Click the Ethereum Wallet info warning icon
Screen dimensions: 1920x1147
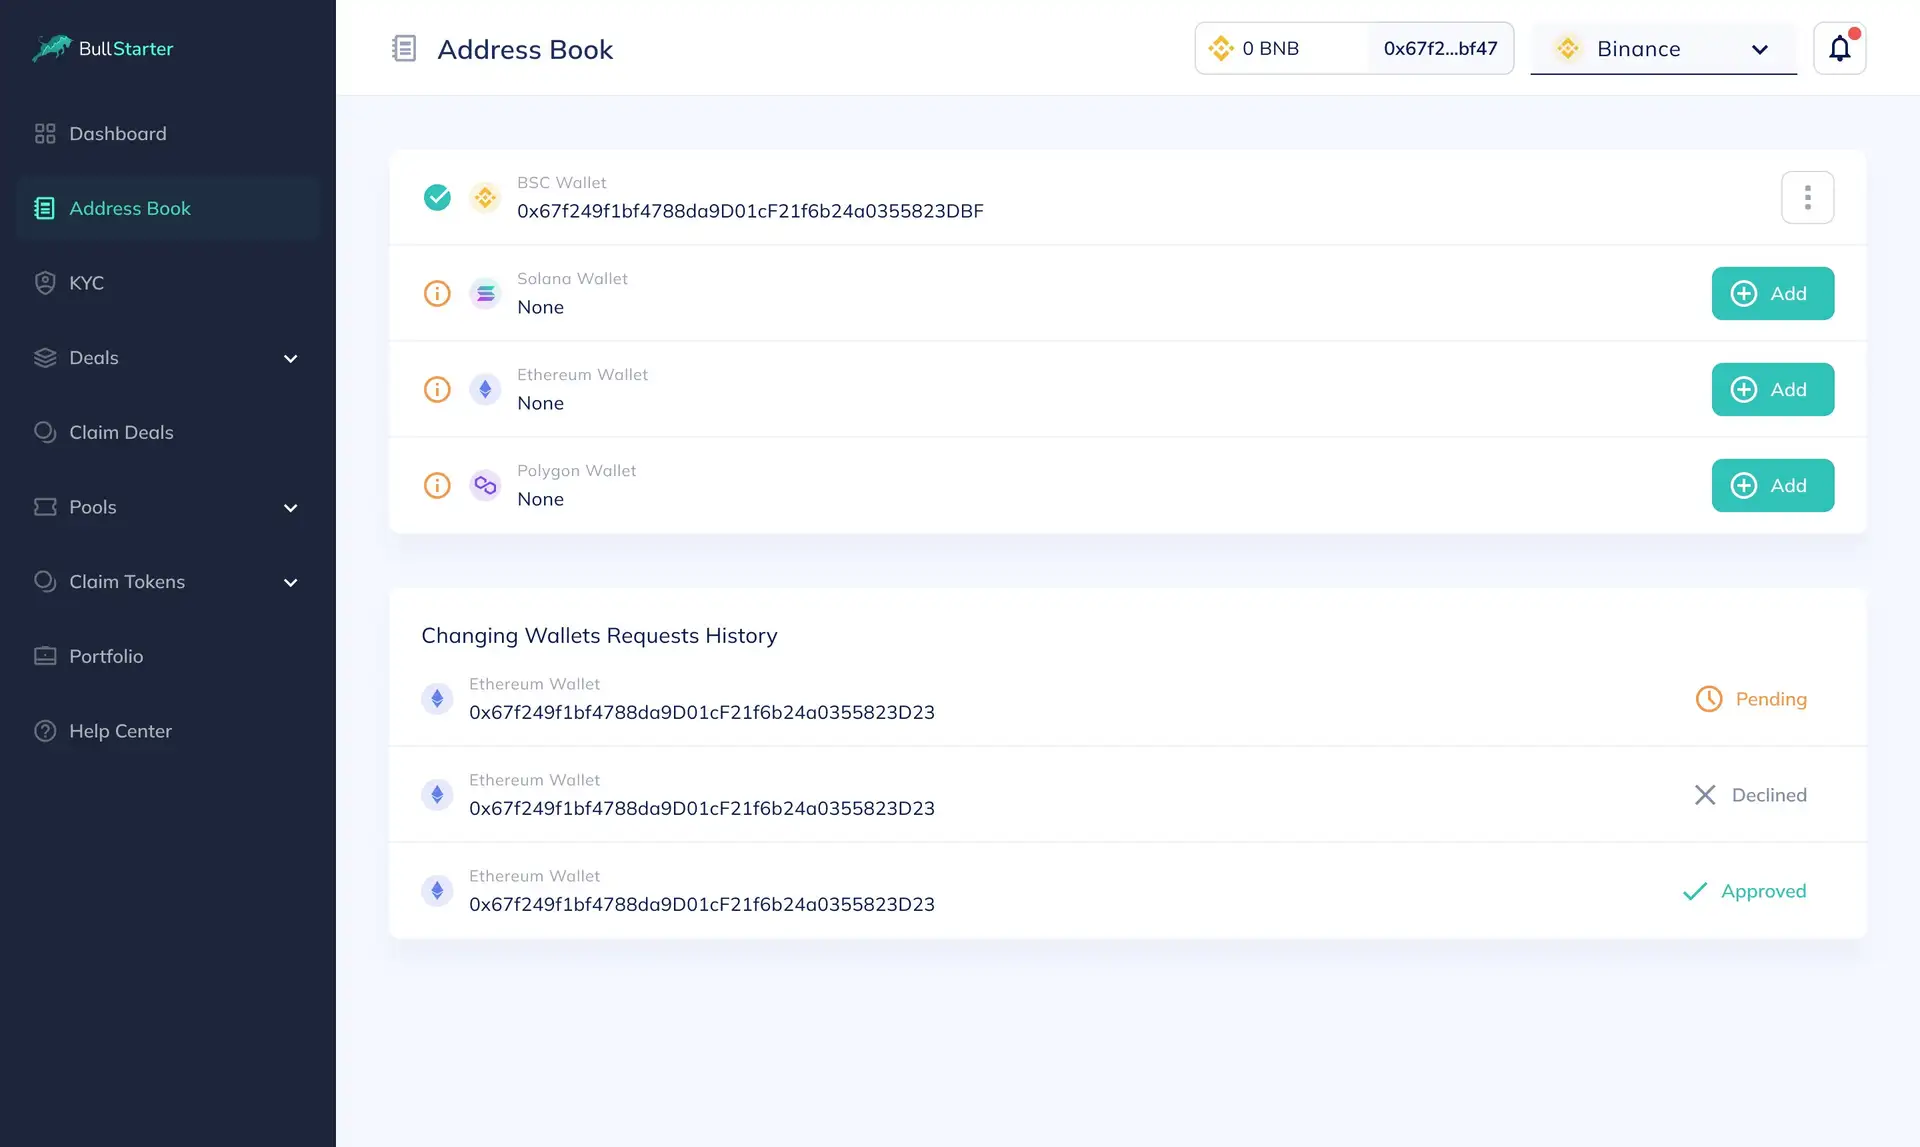437,389
